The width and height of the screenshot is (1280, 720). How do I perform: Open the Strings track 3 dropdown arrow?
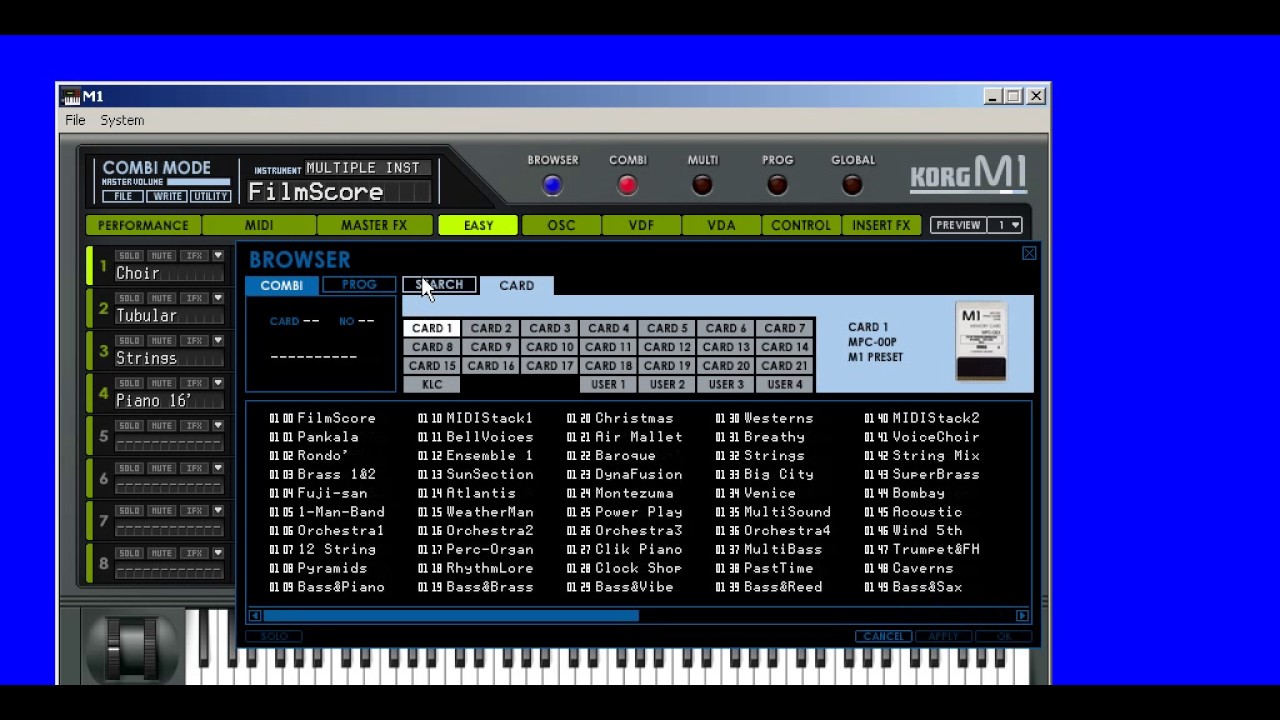pos(218,341)
